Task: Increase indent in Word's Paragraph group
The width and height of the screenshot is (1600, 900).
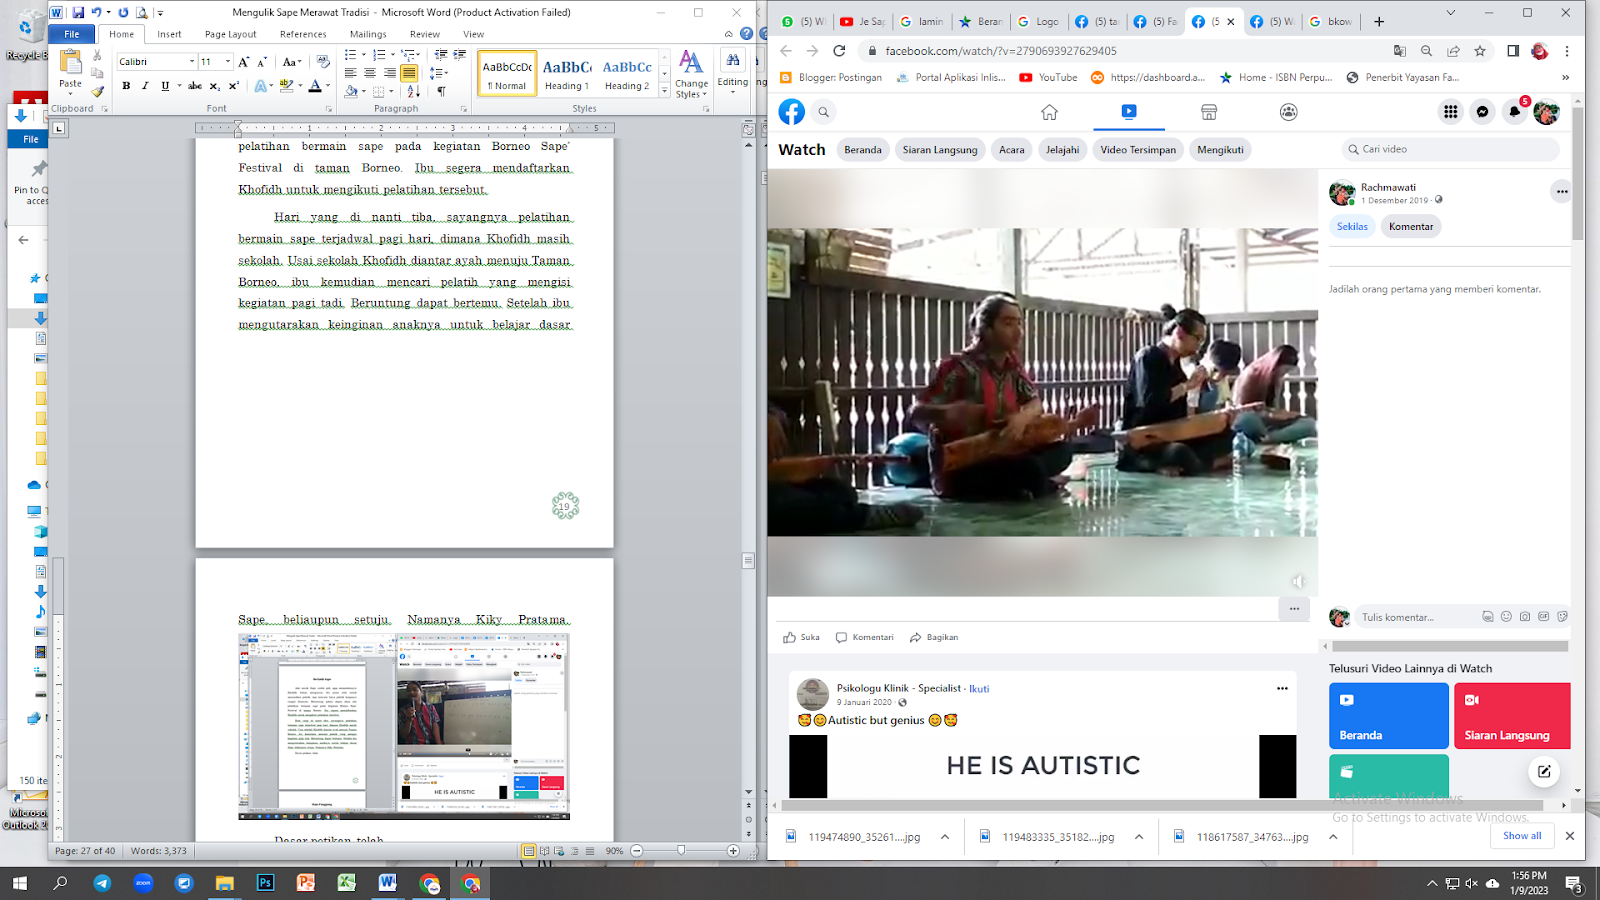Action: pyautogui.click(x=459, y=55)
